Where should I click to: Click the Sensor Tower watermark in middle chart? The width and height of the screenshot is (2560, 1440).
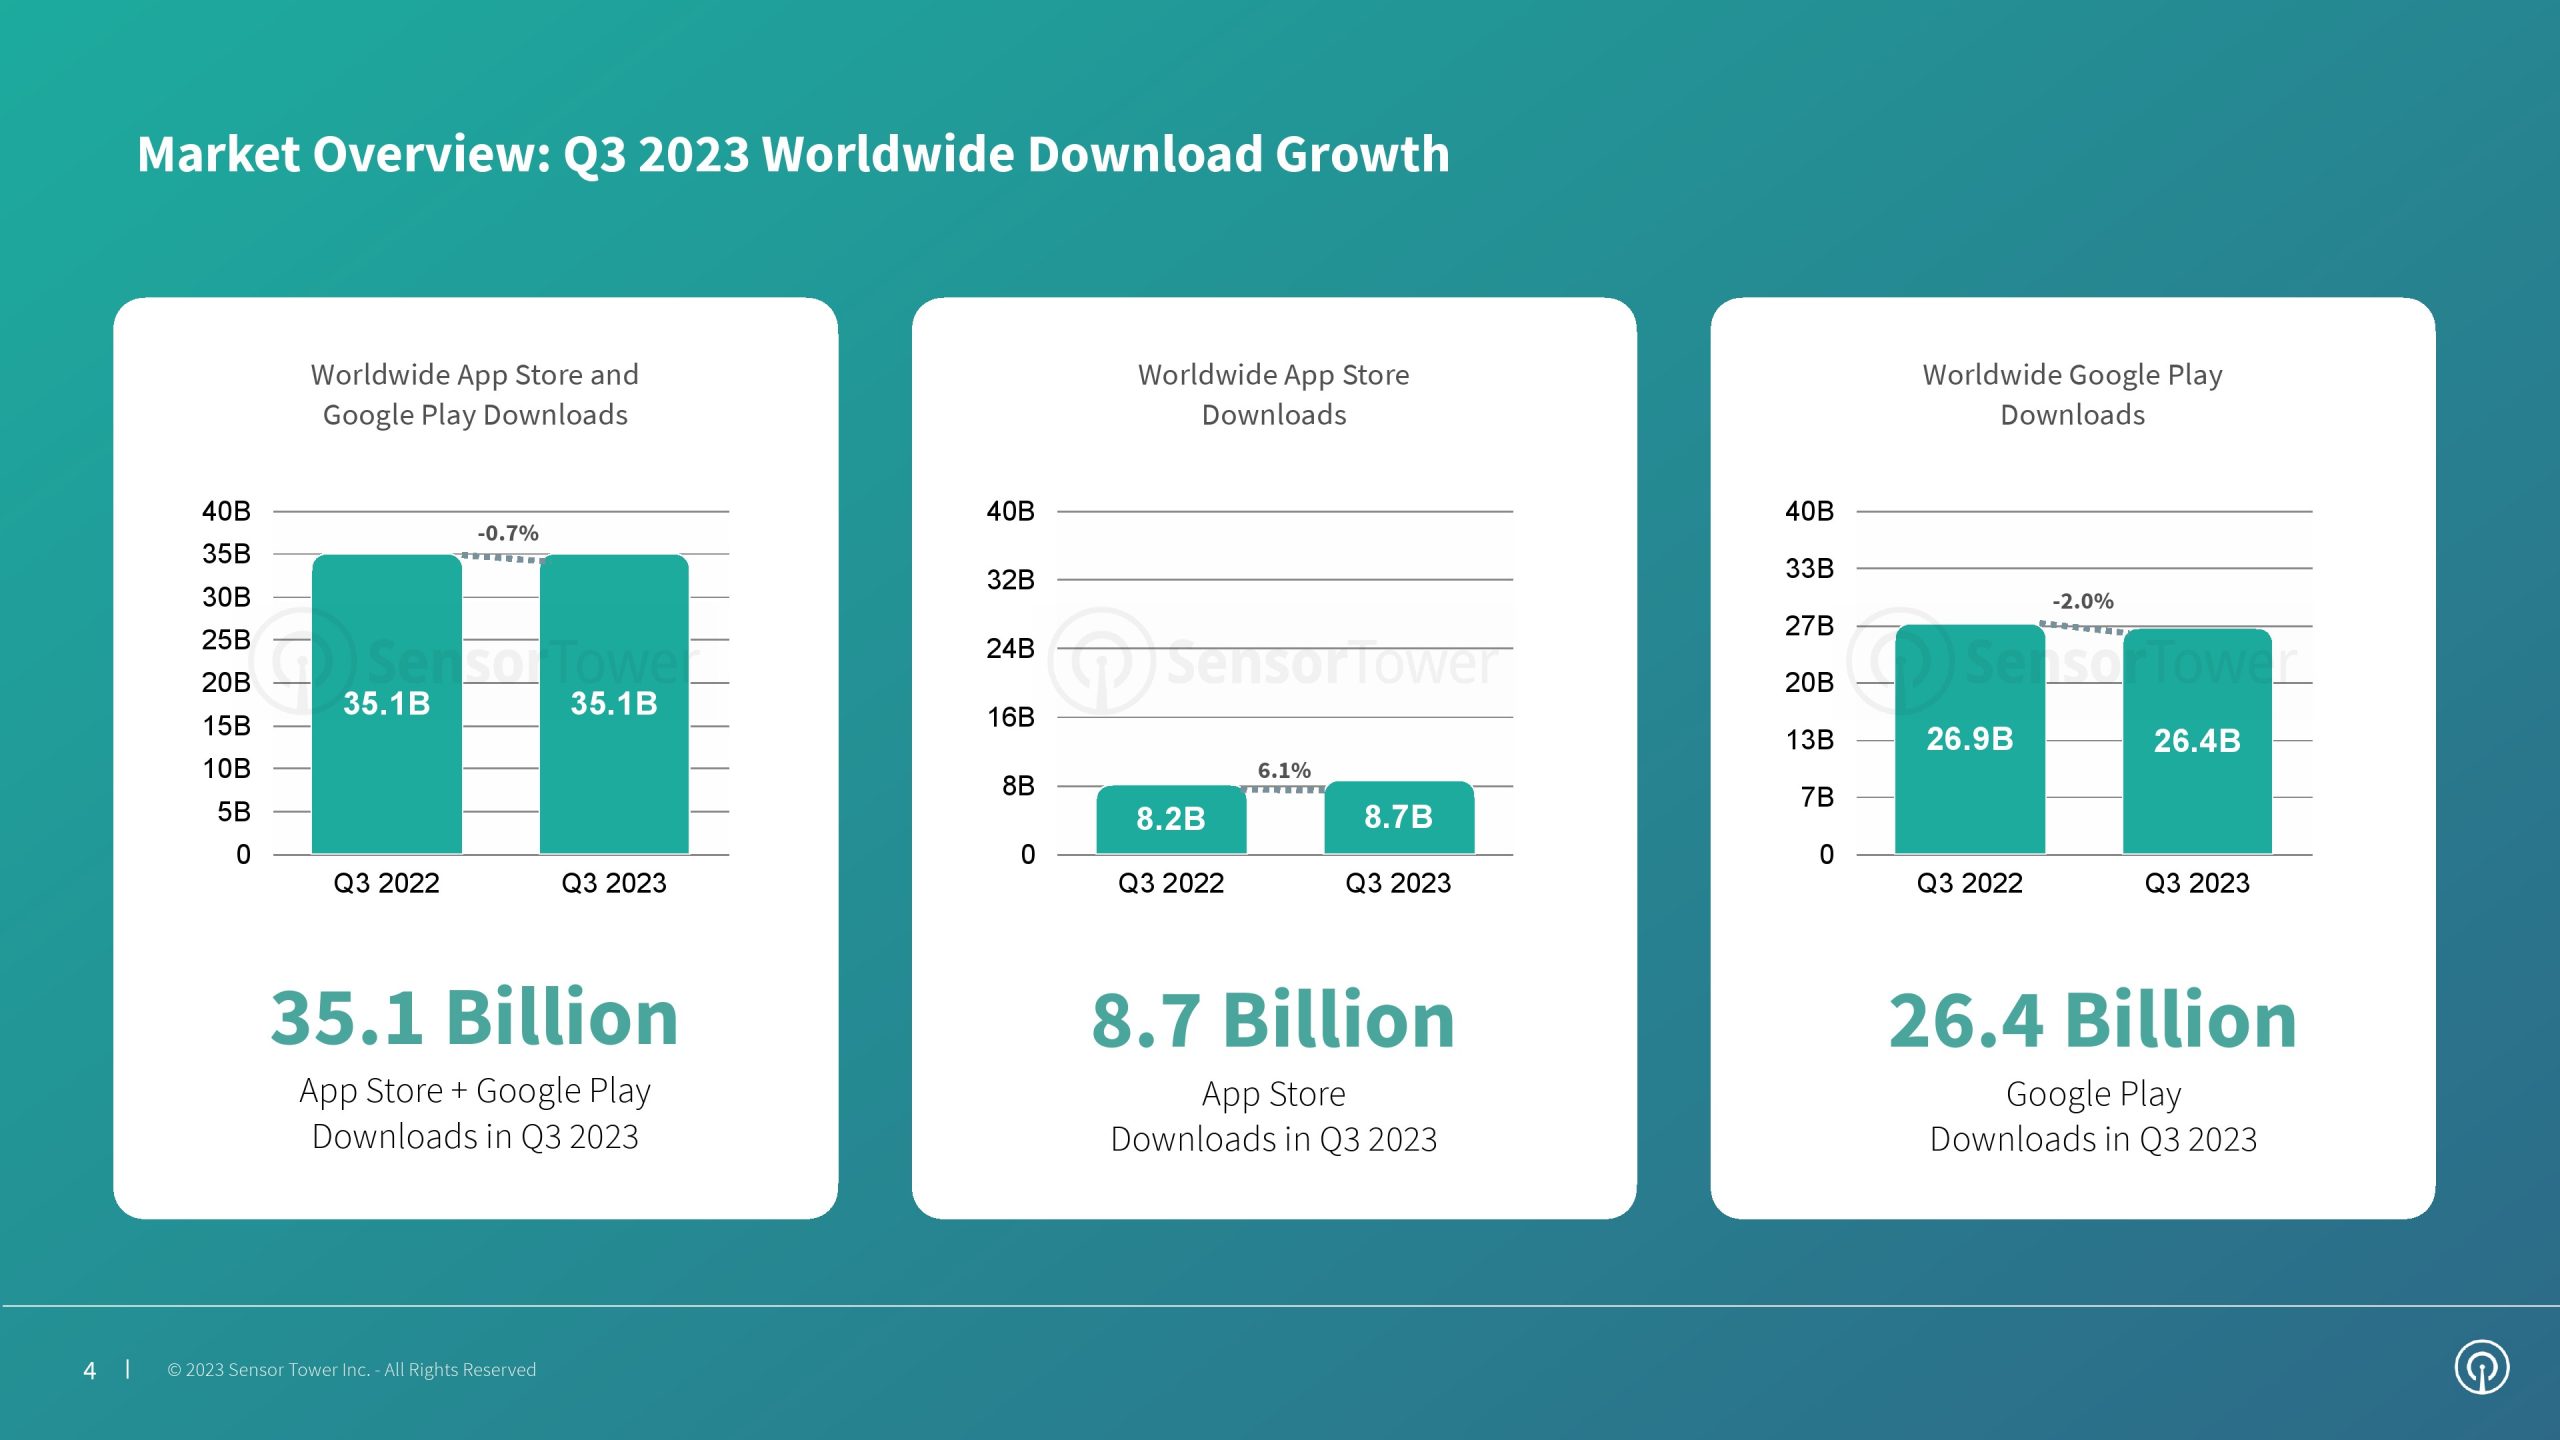point(1273,662)
